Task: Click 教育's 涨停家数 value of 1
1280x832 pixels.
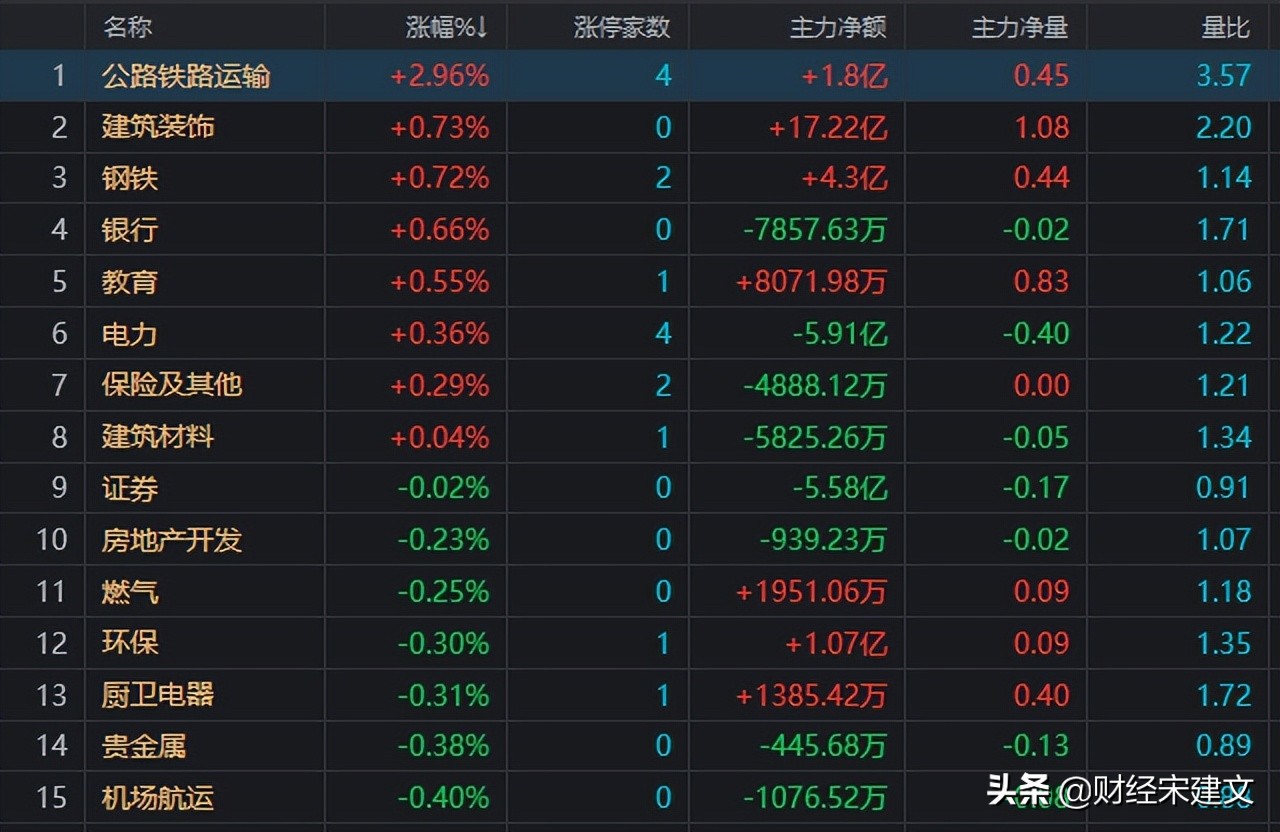Action: coord(662,282)
